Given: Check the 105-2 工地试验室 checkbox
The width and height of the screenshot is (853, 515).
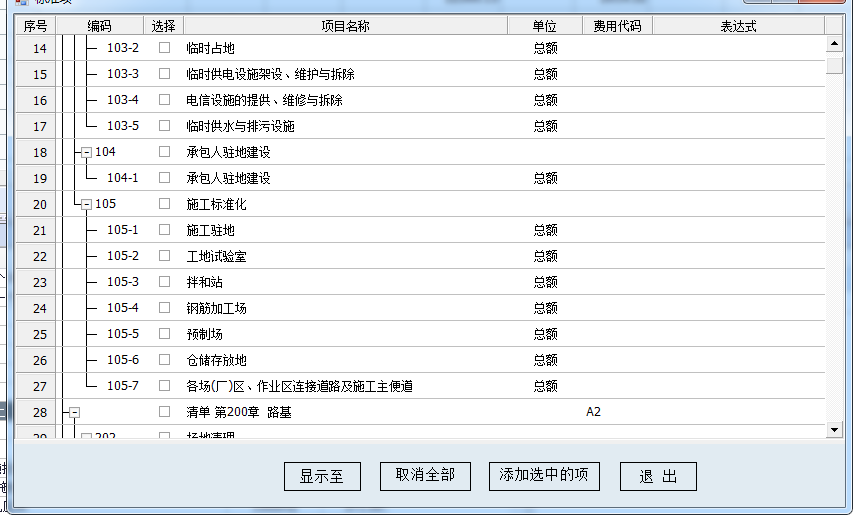Looking at the screenshot, I should coord(164,256).
